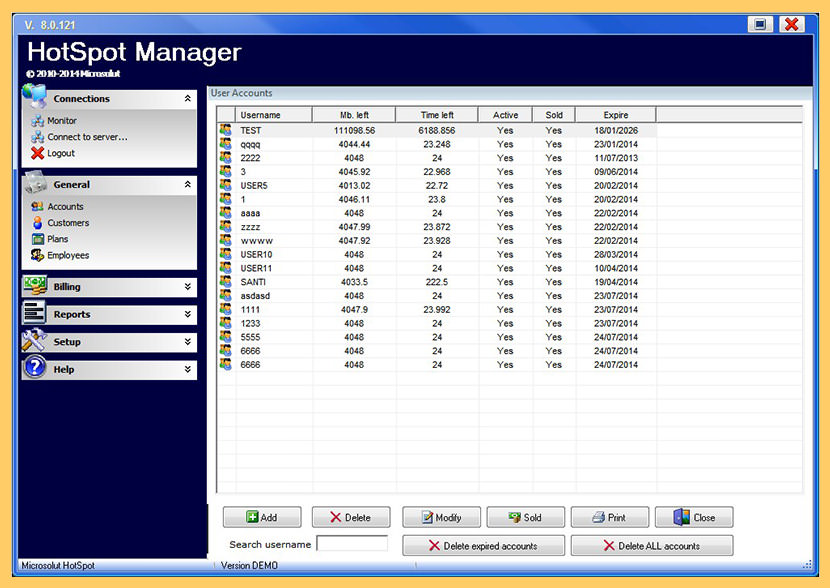Sort by the Expire column header
Image resolution: width=830 pixels, height=588 pixels.
[x=614, y=114]
